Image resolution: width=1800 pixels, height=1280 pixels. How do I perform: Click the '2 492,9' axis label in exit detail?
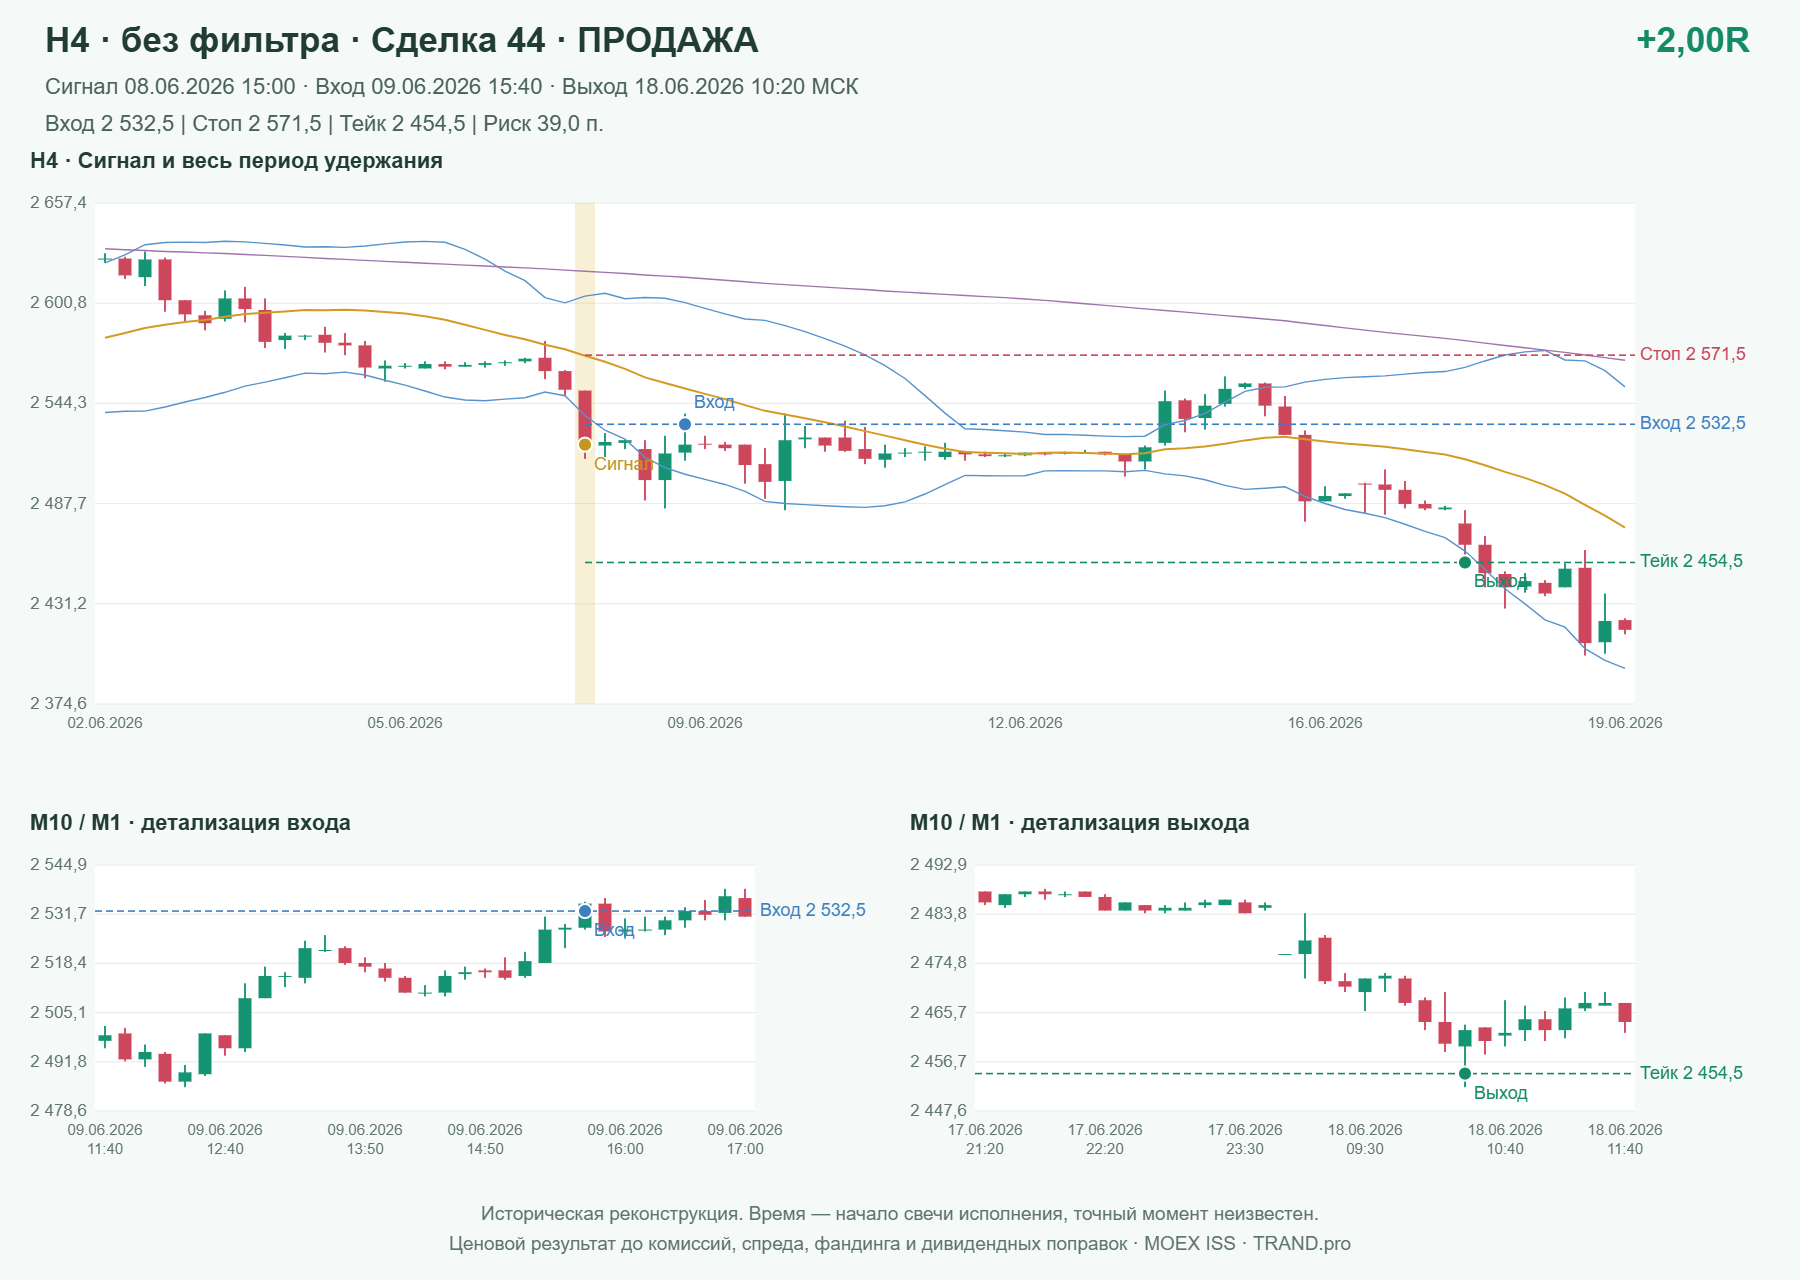coord(938,865)
